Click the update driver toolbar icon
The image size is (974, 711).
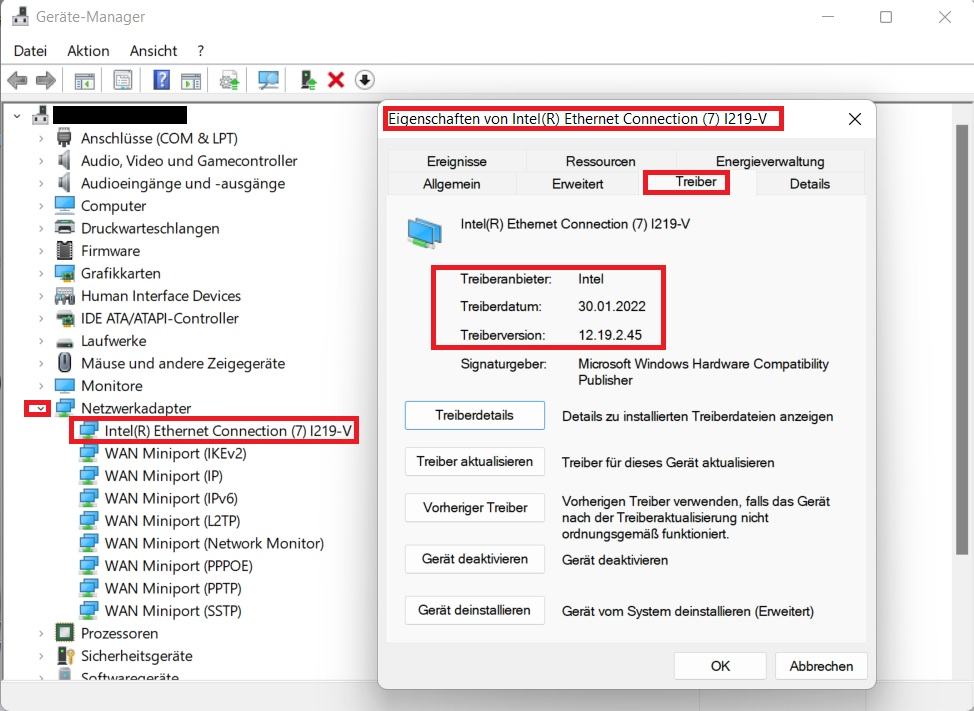tap(229, 80)
